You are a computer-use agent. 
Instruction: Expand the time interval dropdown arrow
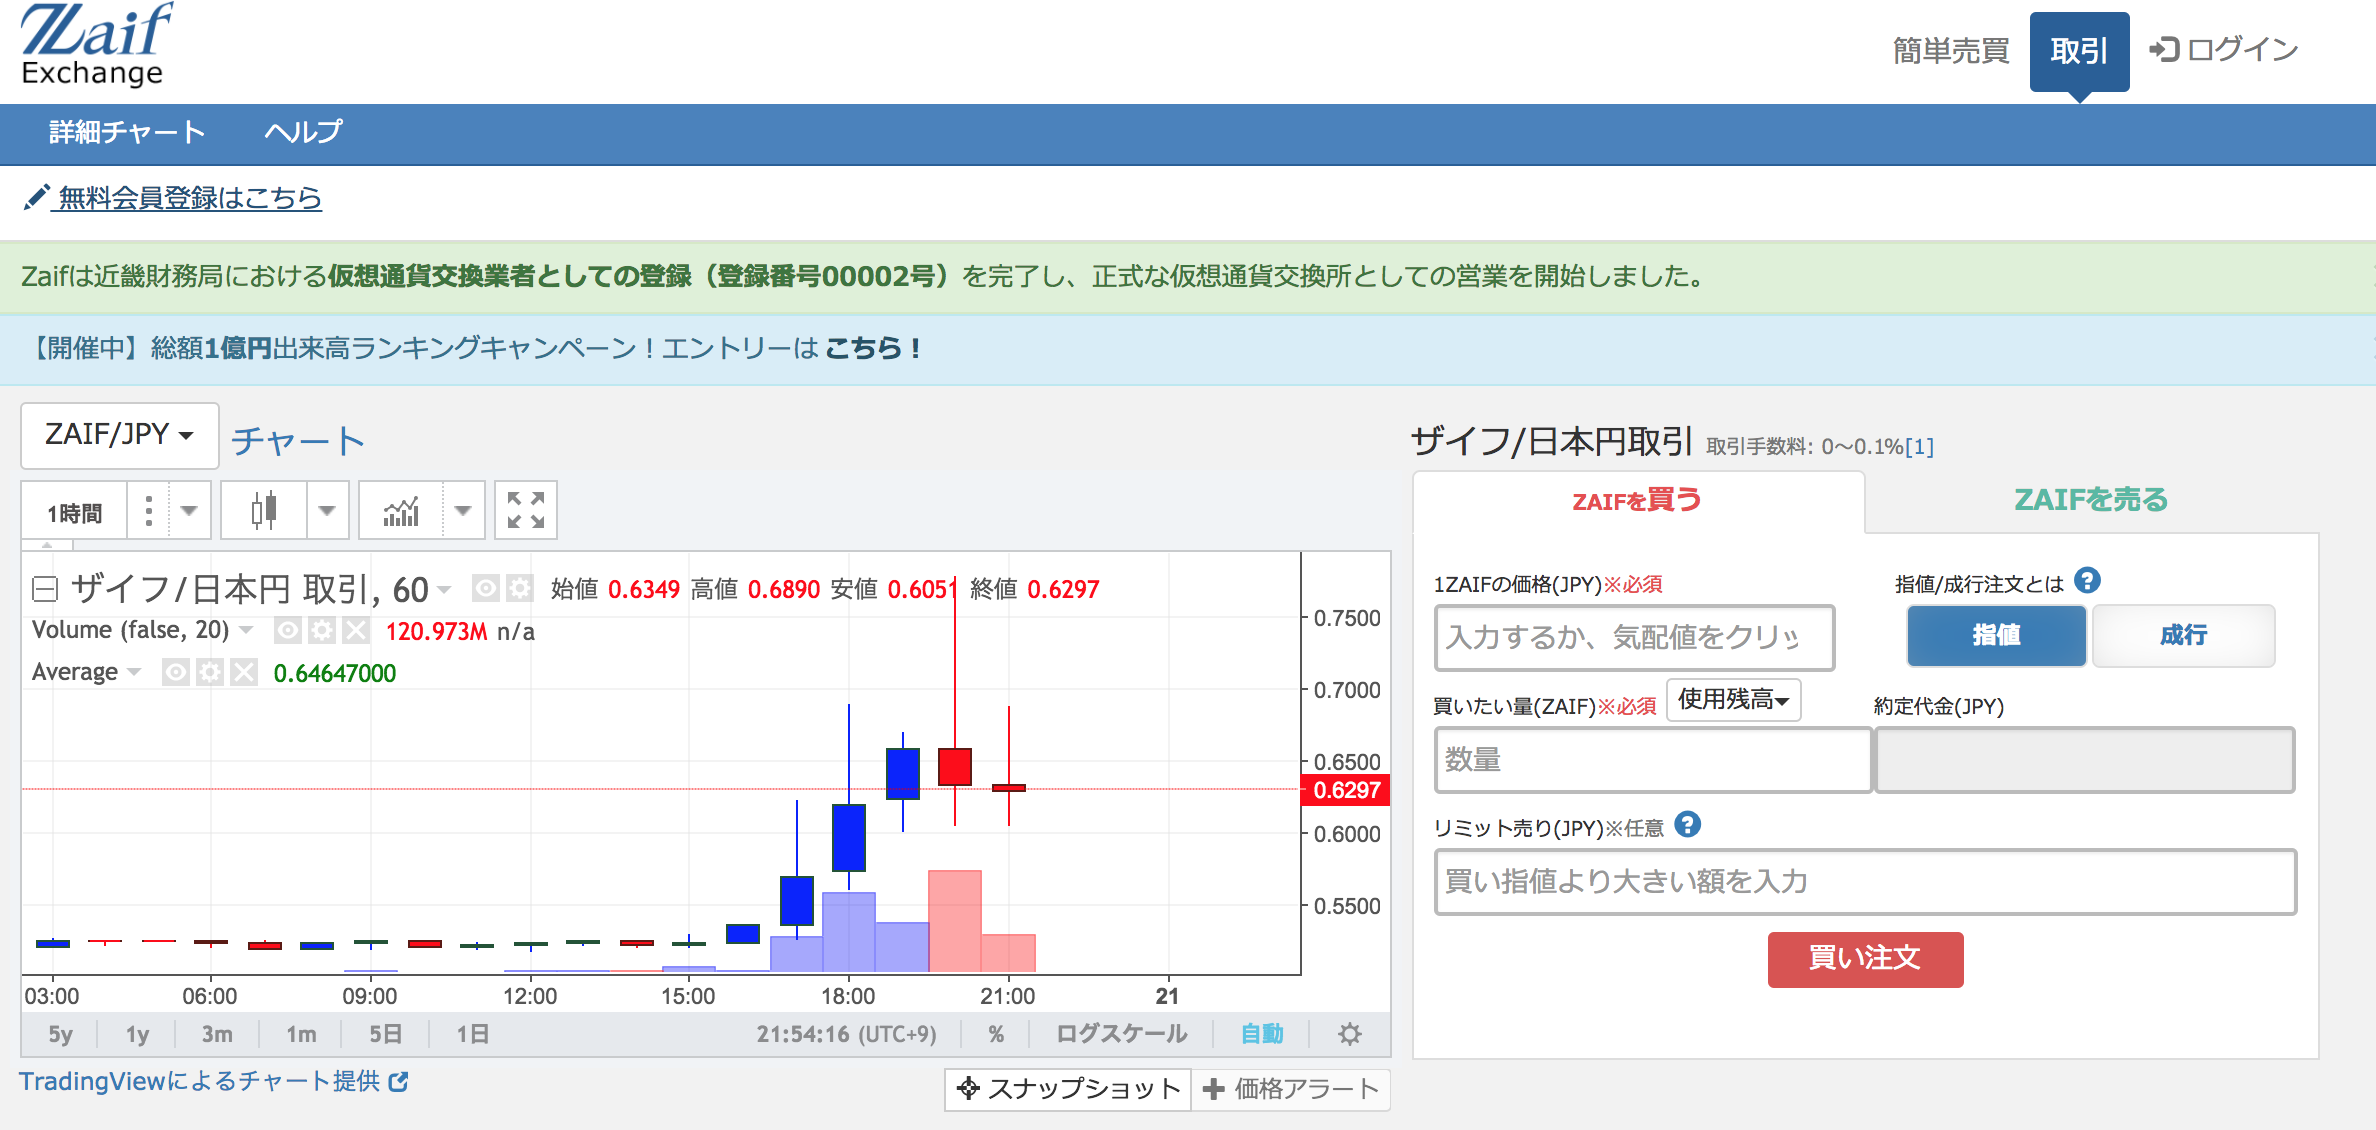click(189, 510)
